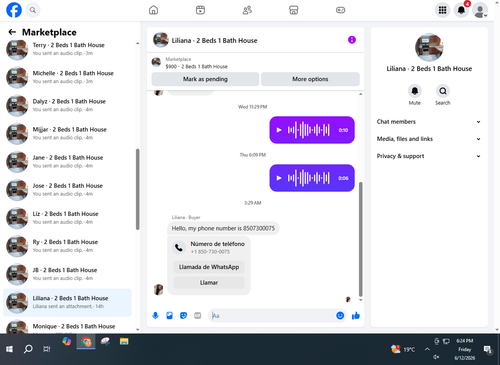Open Ry - 2 Beds 1 Bath House chat
The height and width of the screenshot is (365, 500).
[x=68, y=246]
